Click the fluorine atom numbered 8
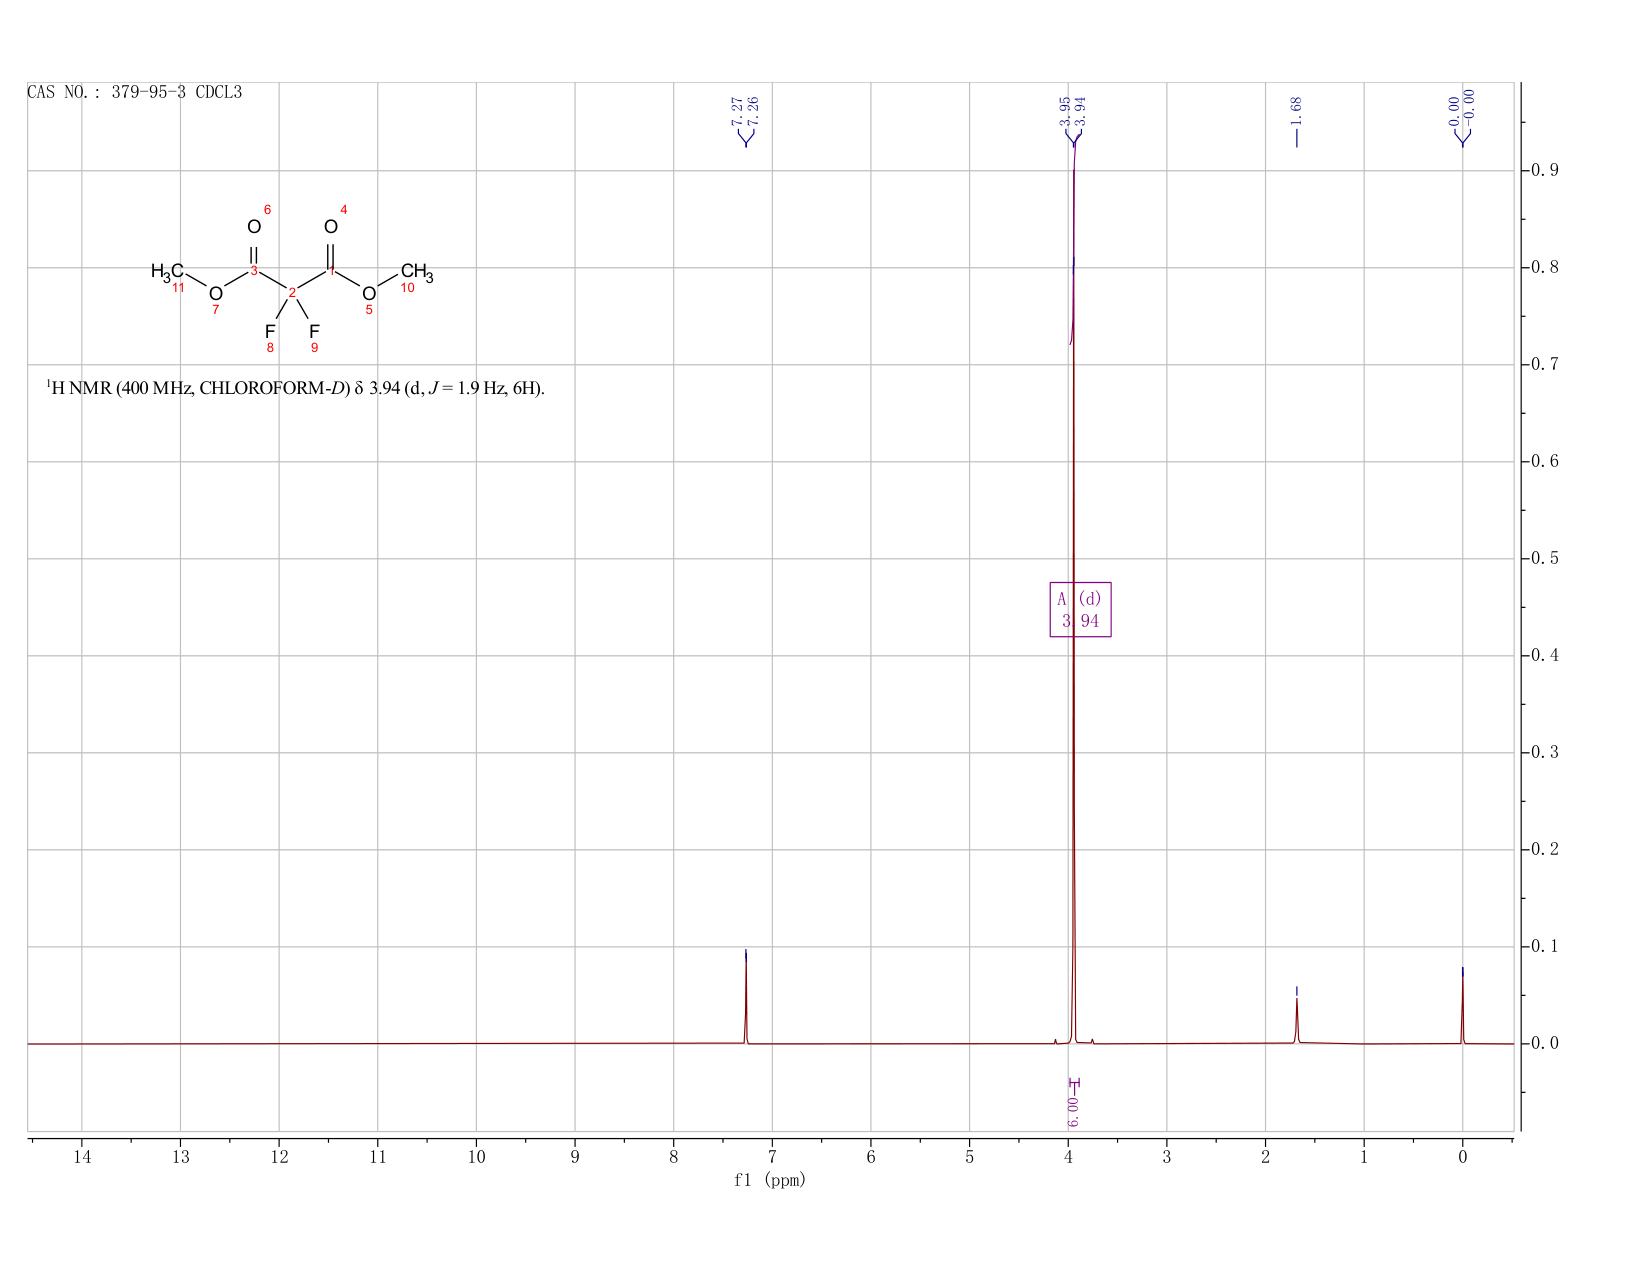The image size is (1650, 1275). pyautogui.click(x=270, y=331)
